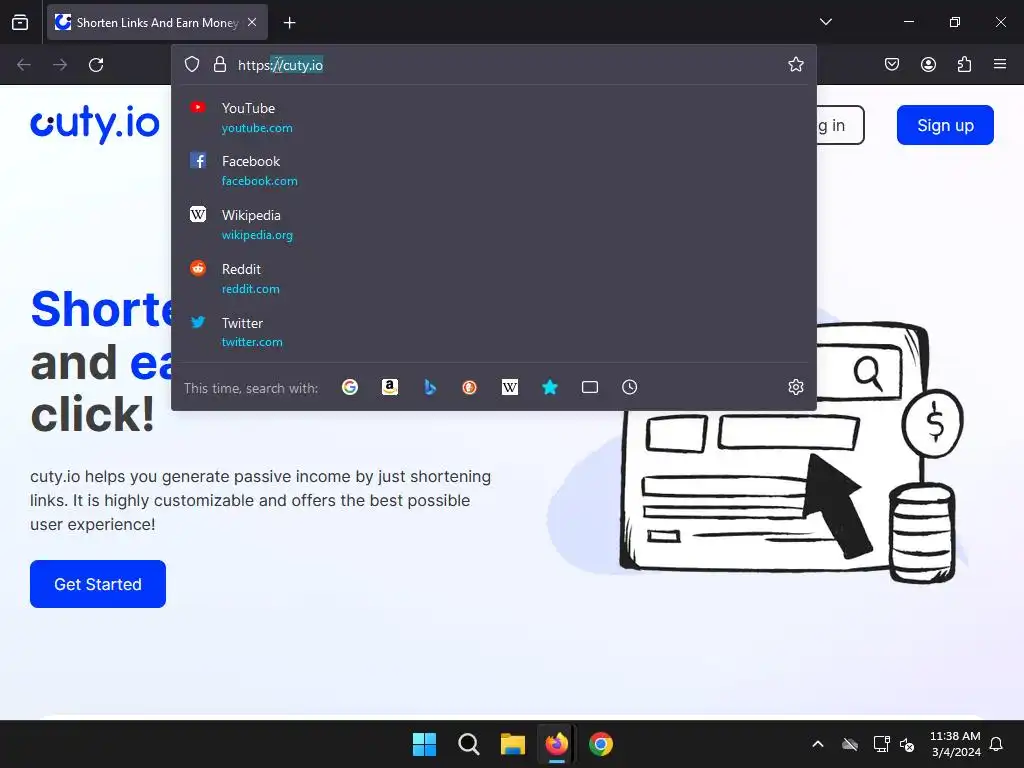This screenshot has width=1024, height=768.
Task: Click the OneDrive tray icon
Action: tap(850, 744)
